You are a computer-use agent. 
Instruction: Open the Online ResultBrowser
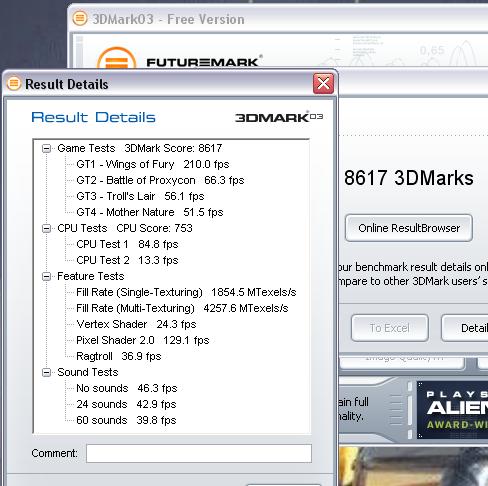click(x=409, y=228)
